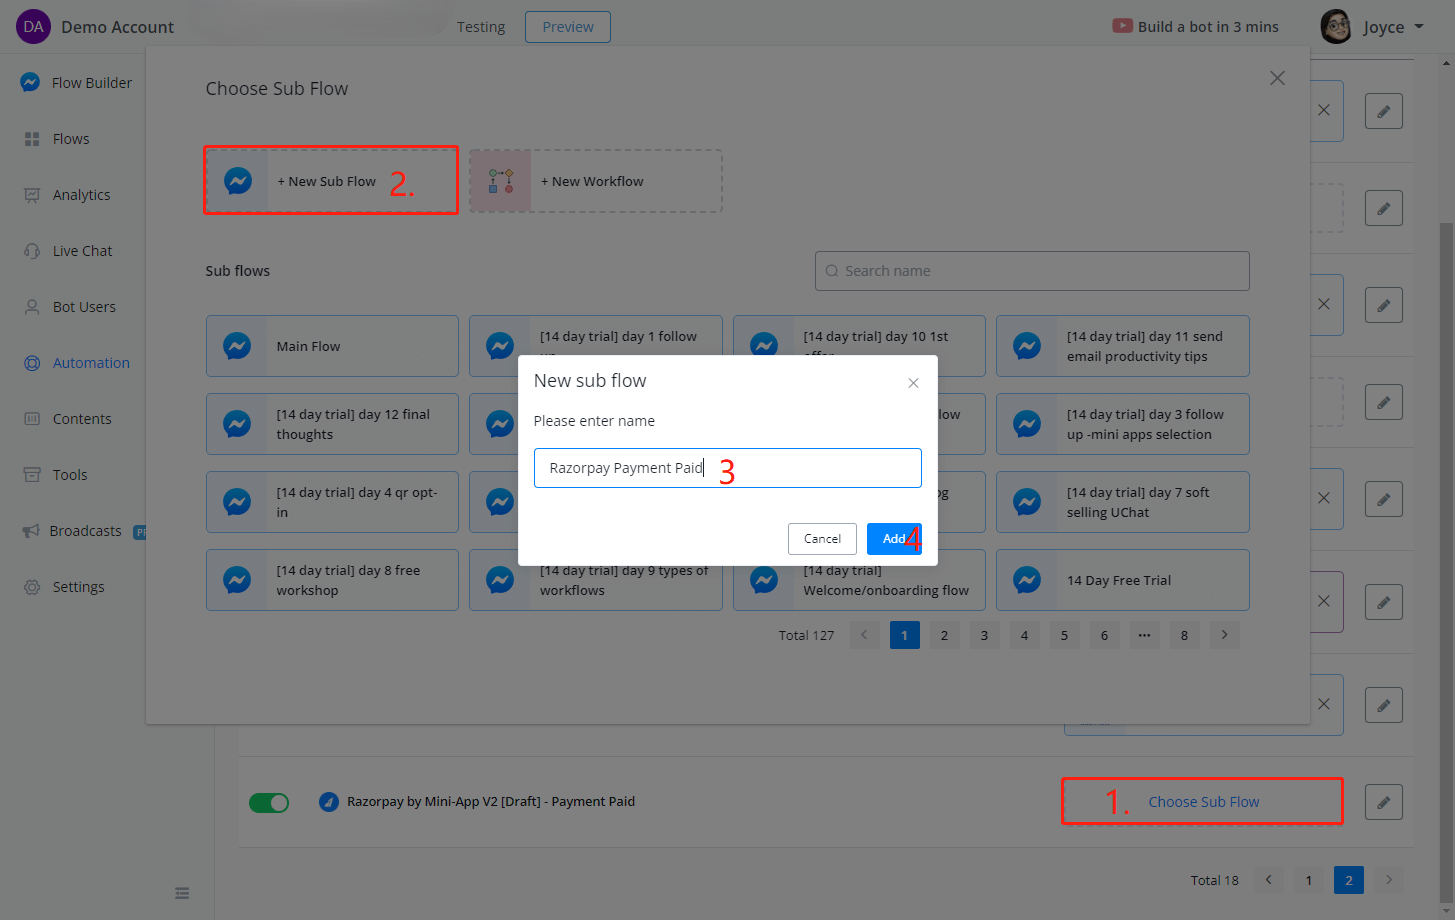Viewport: 1455px width, 920px height.
Task: Select the Main Flow sub flow card
Action: click(332, 346)
